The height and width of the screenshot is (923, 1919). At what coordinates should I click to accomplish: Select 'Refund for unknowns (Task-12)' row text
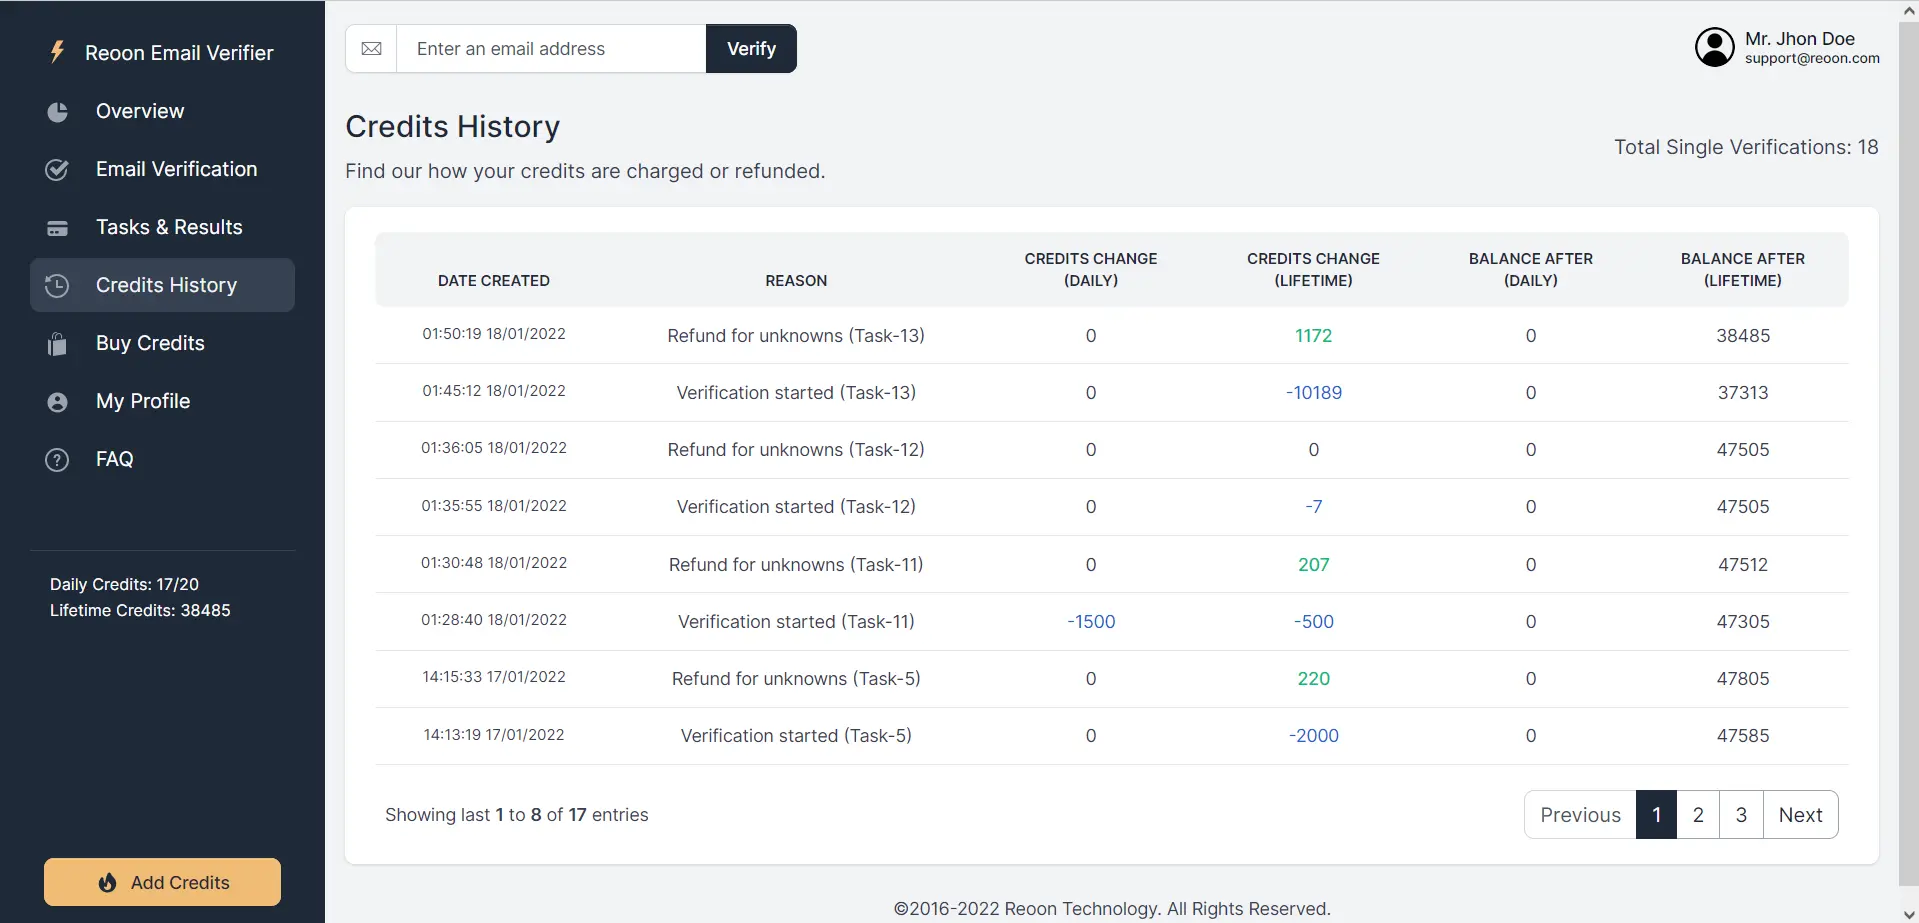pyautogui.click(x=796, y=450)
